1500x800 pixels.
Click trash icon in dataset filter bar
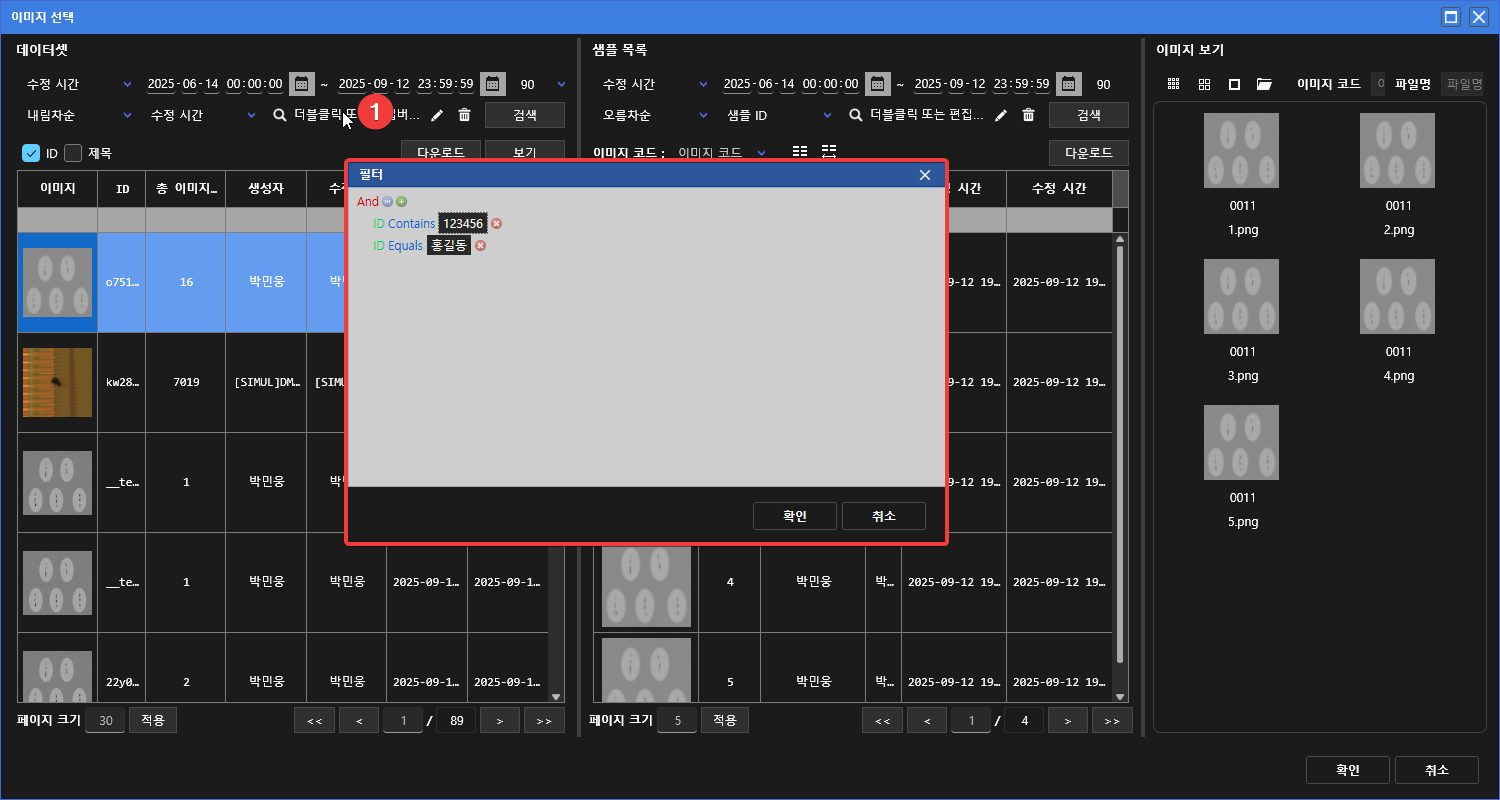(x=464, y=116)
